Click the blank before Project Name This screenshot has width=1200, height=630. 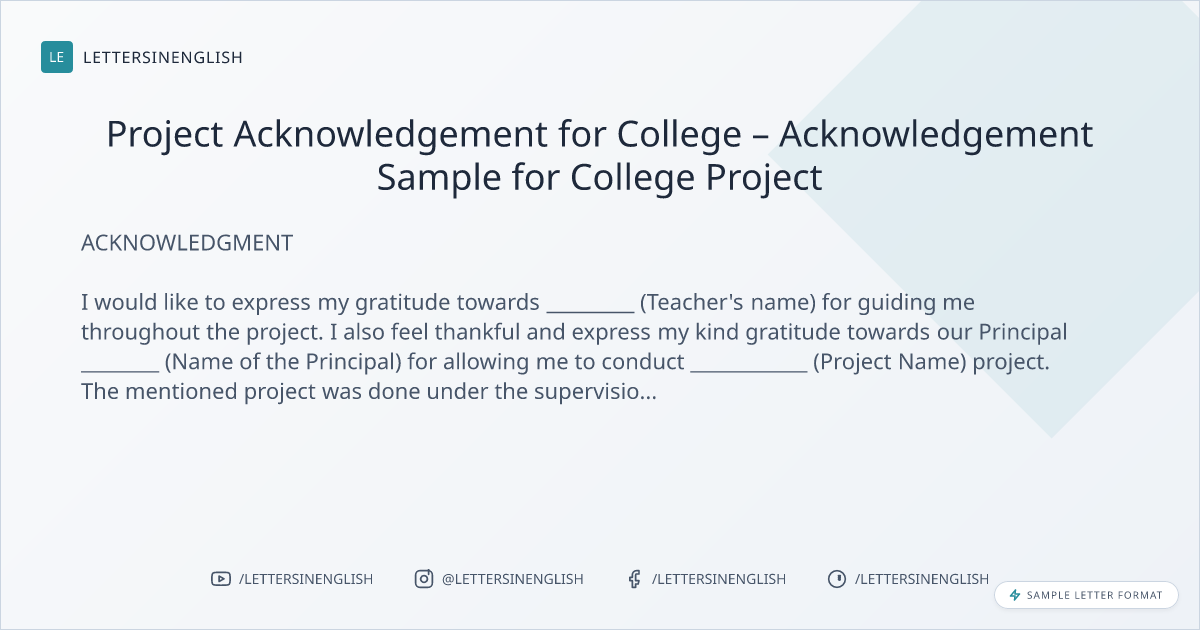click(748, 362)
